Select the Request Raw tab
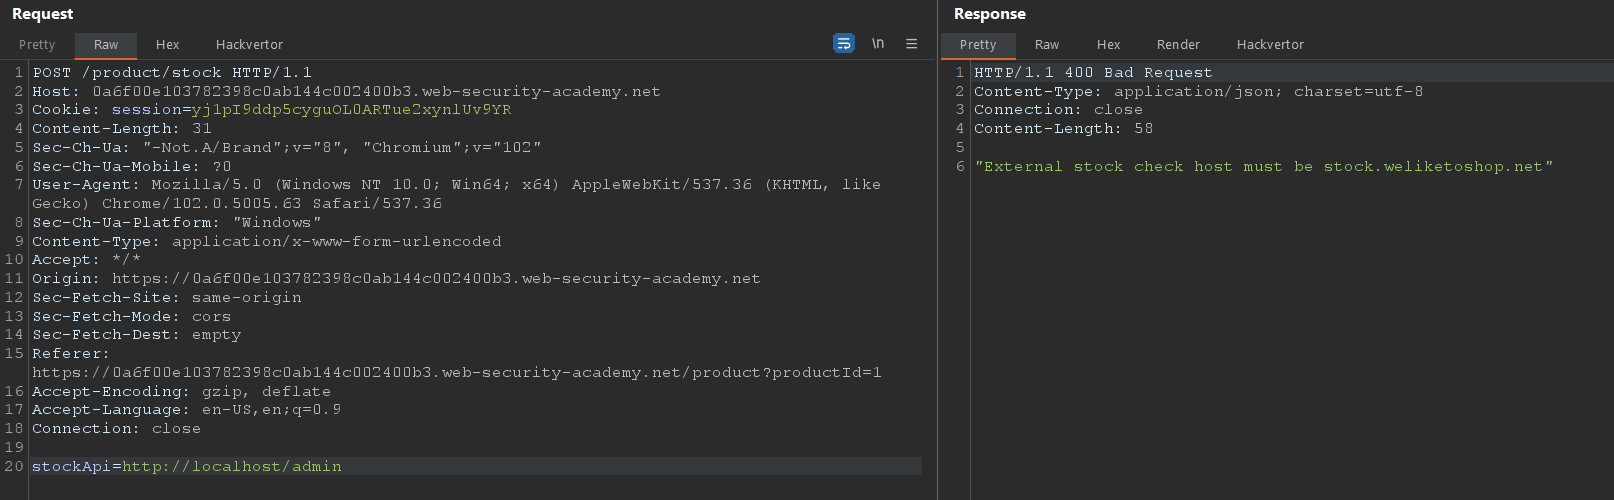 tap(106, 45)
